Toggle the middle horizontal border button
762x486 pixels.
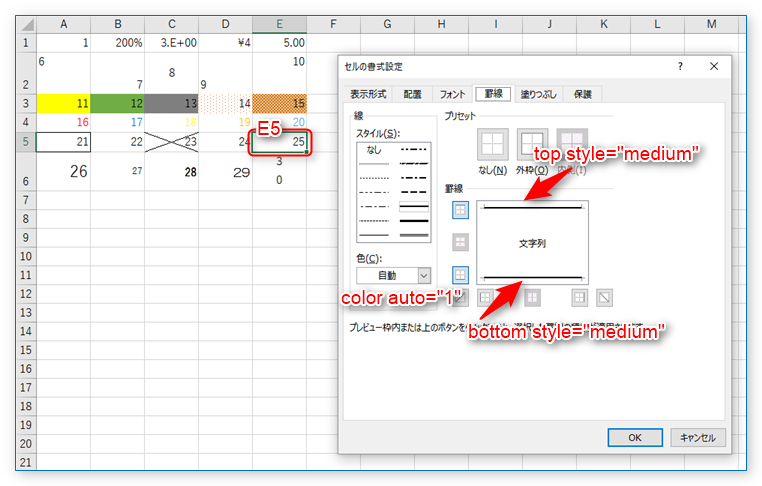[460, 242]
